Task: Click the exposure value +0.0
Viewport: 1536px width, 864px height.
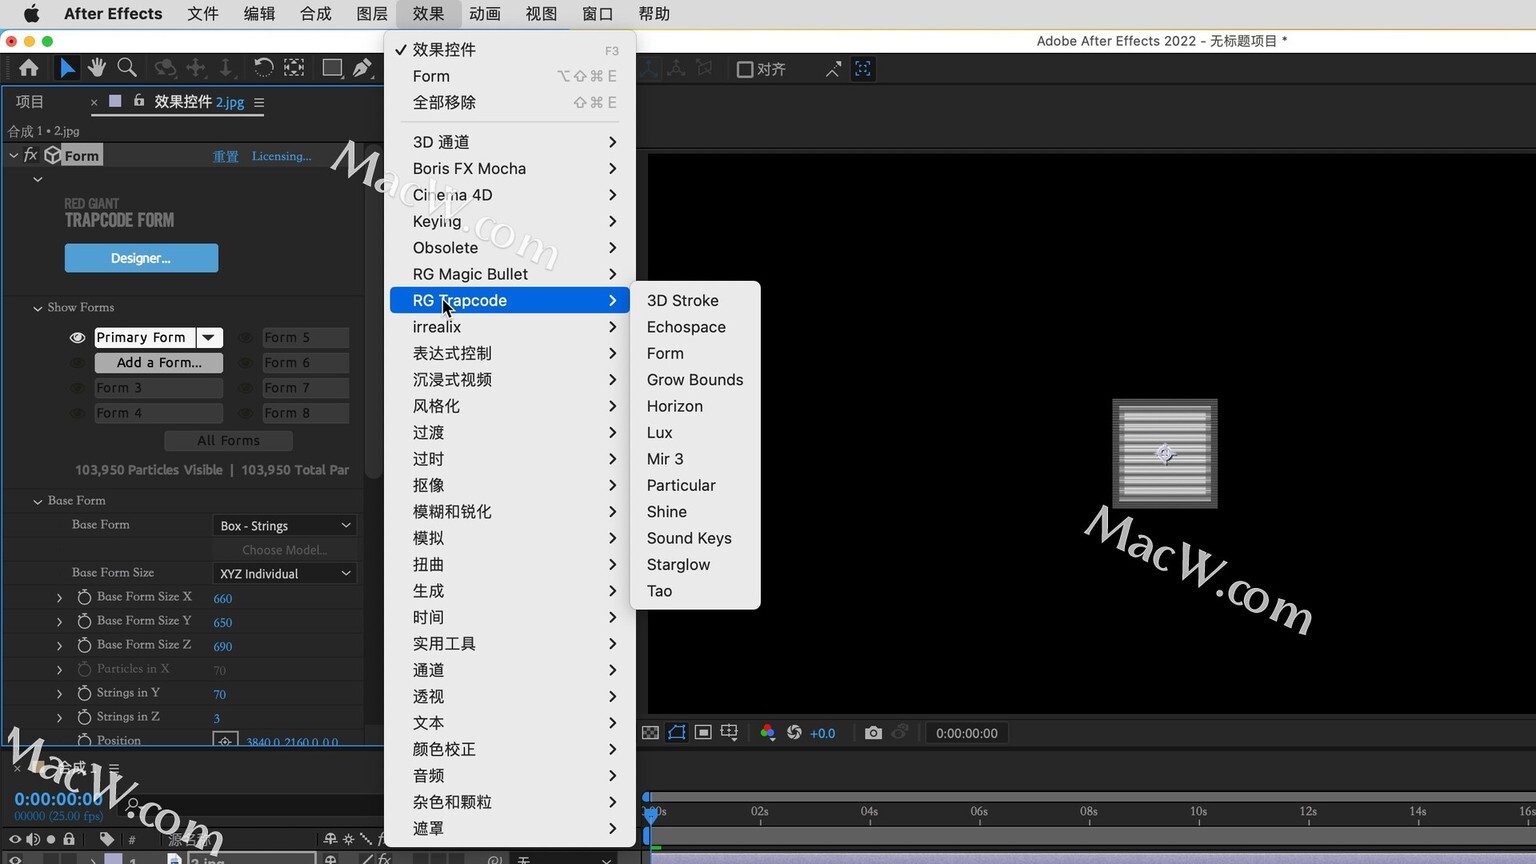Action: coord(822,733)
